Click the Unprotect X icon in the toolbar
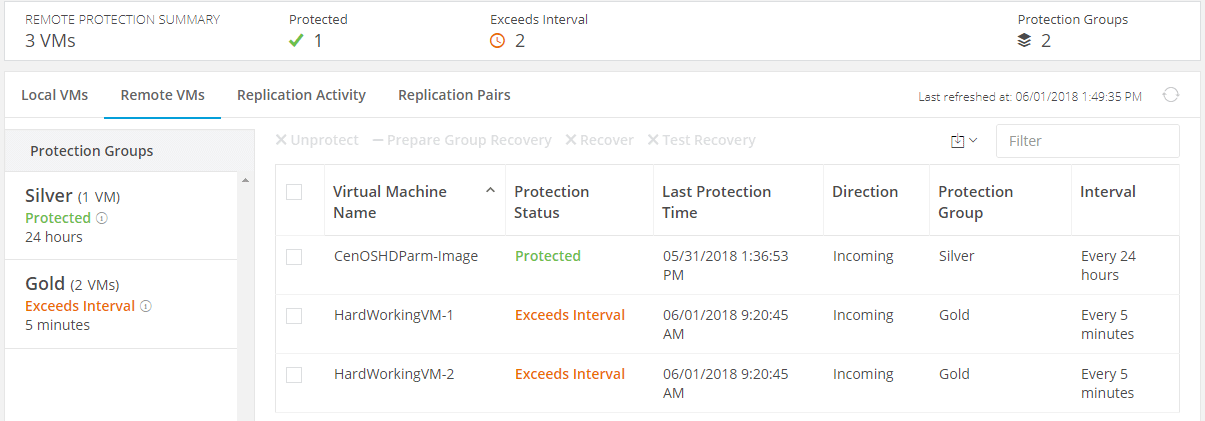 click(281, 140)
